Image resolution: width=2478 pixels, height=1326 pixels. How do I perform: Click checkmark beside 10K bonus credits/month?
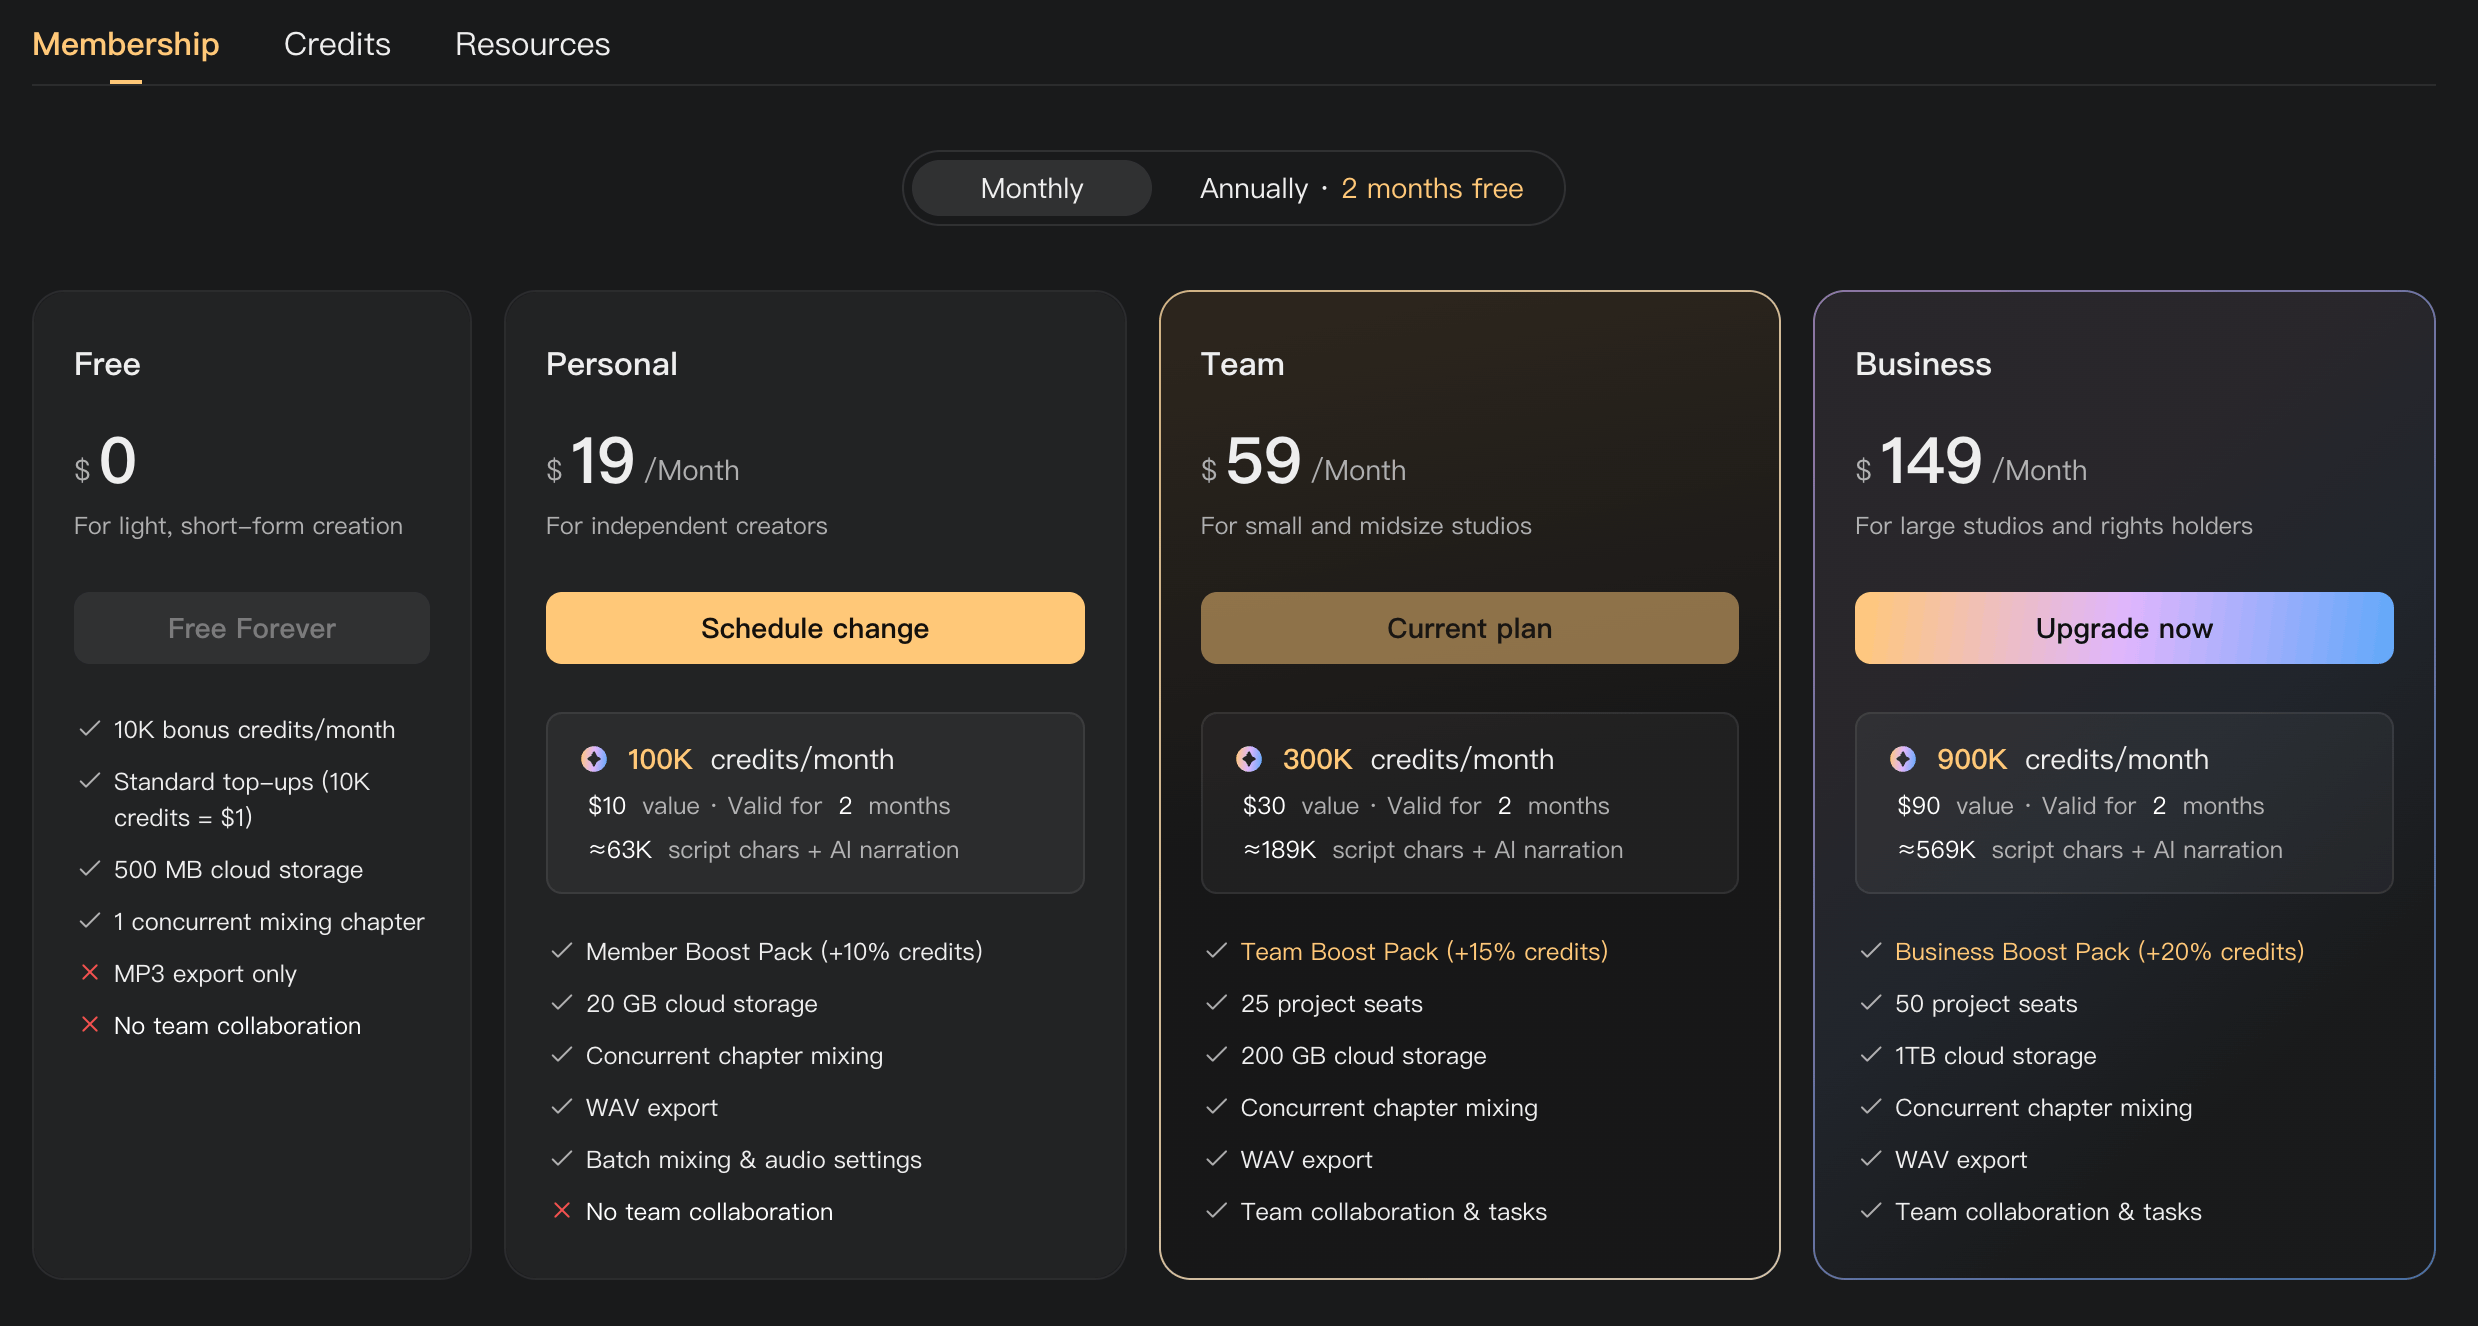[x=90, y=728]
